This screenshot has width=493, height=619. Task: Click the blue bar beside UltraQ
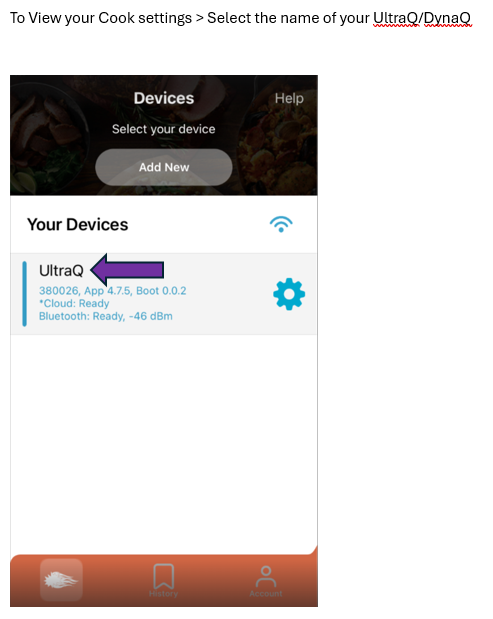[24, 294]
